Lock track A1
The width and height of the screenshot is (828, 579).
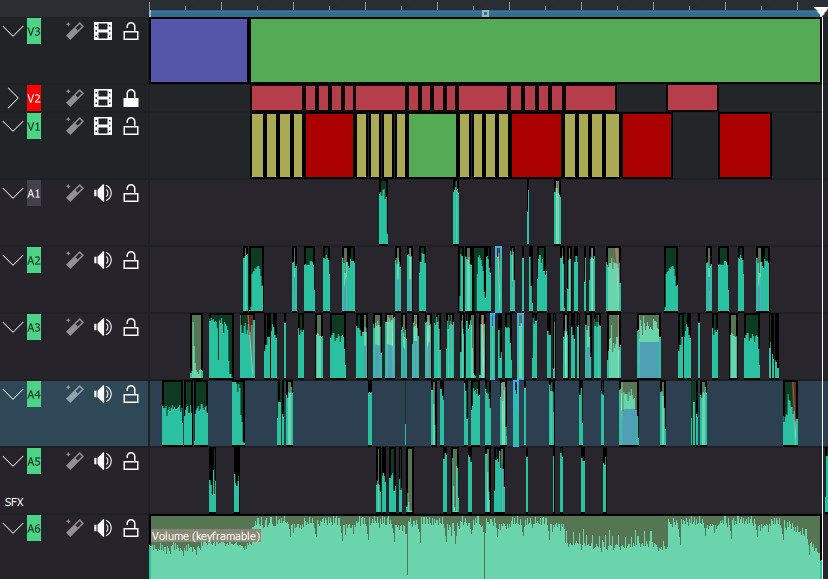131,193
